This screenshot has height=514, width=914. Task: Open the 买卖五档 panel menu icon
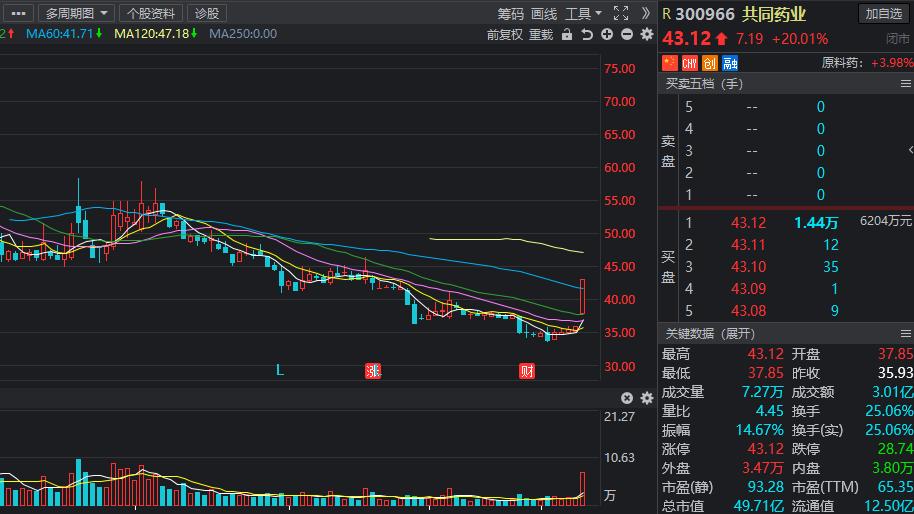click(x=905, y=84)
